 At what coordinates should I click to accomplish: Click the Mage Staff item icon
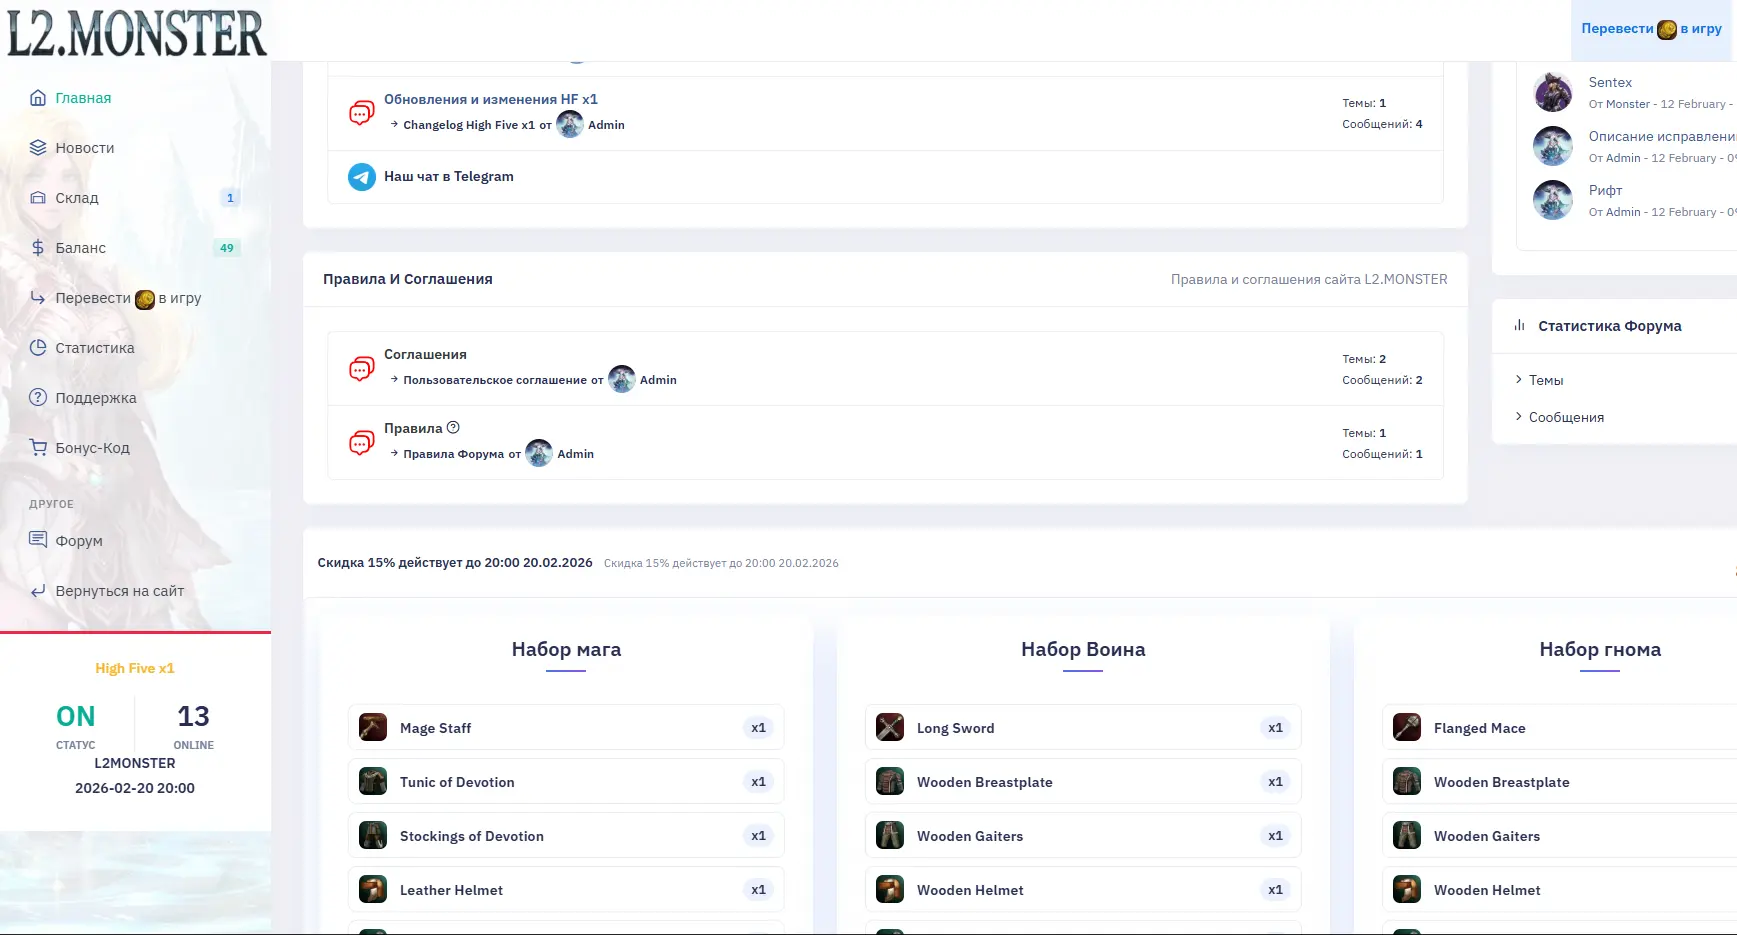(373, 727)
